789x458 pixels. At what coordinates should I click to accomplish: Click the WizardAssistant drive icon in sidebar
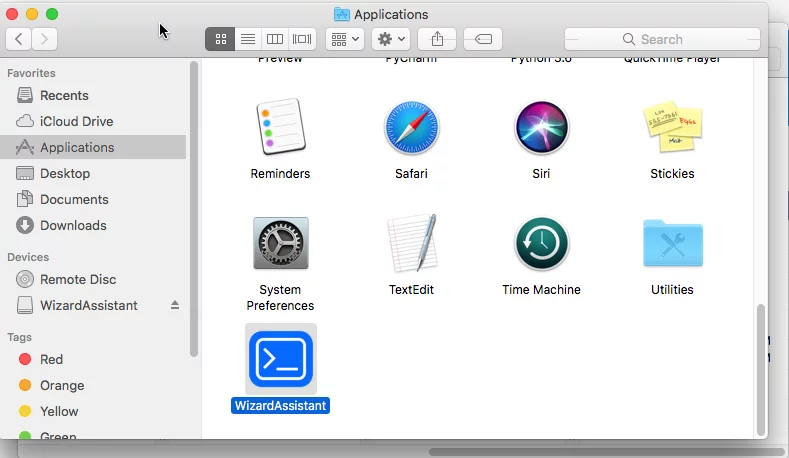(25, 306)
